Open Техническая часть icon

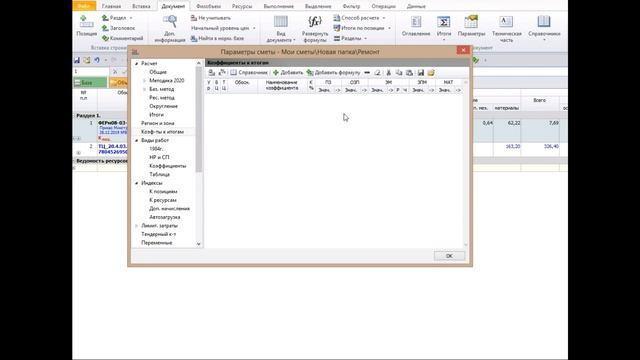pyautogui.click(x=506, y=22)
